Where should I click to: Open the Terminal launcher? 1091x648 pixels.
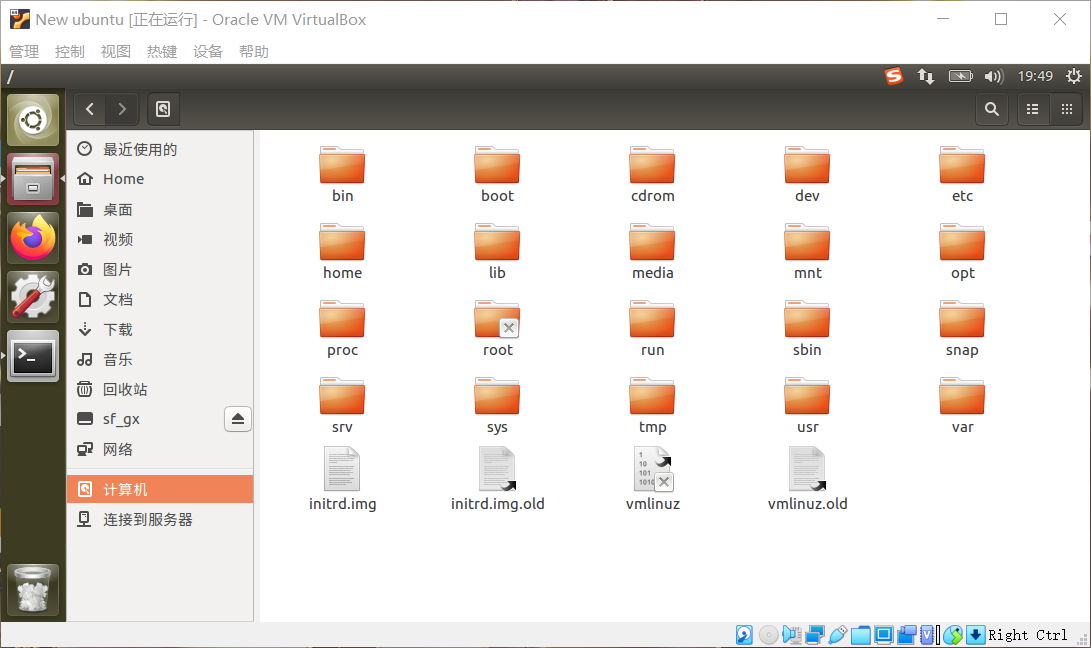pyautogui.click(x=33, y=356)
